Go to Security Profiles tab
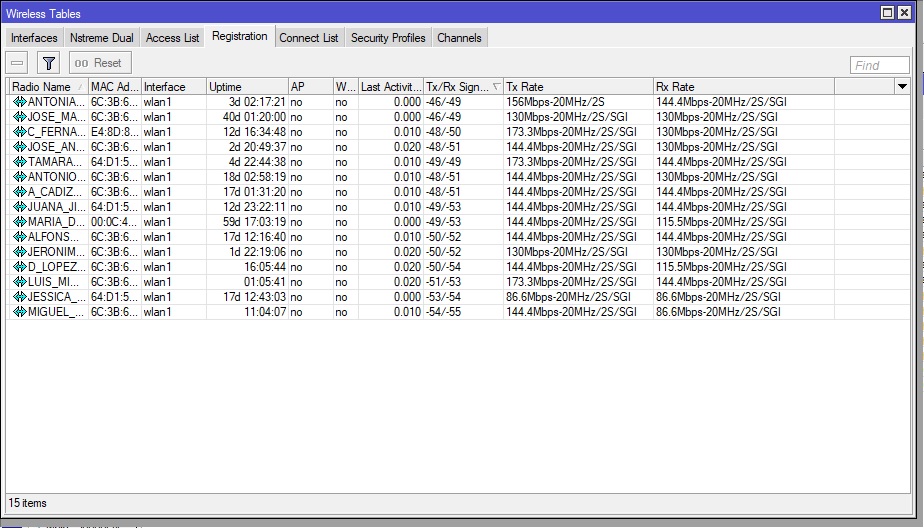Viewport: 924px width, 528px height. [x=388, y=38]
